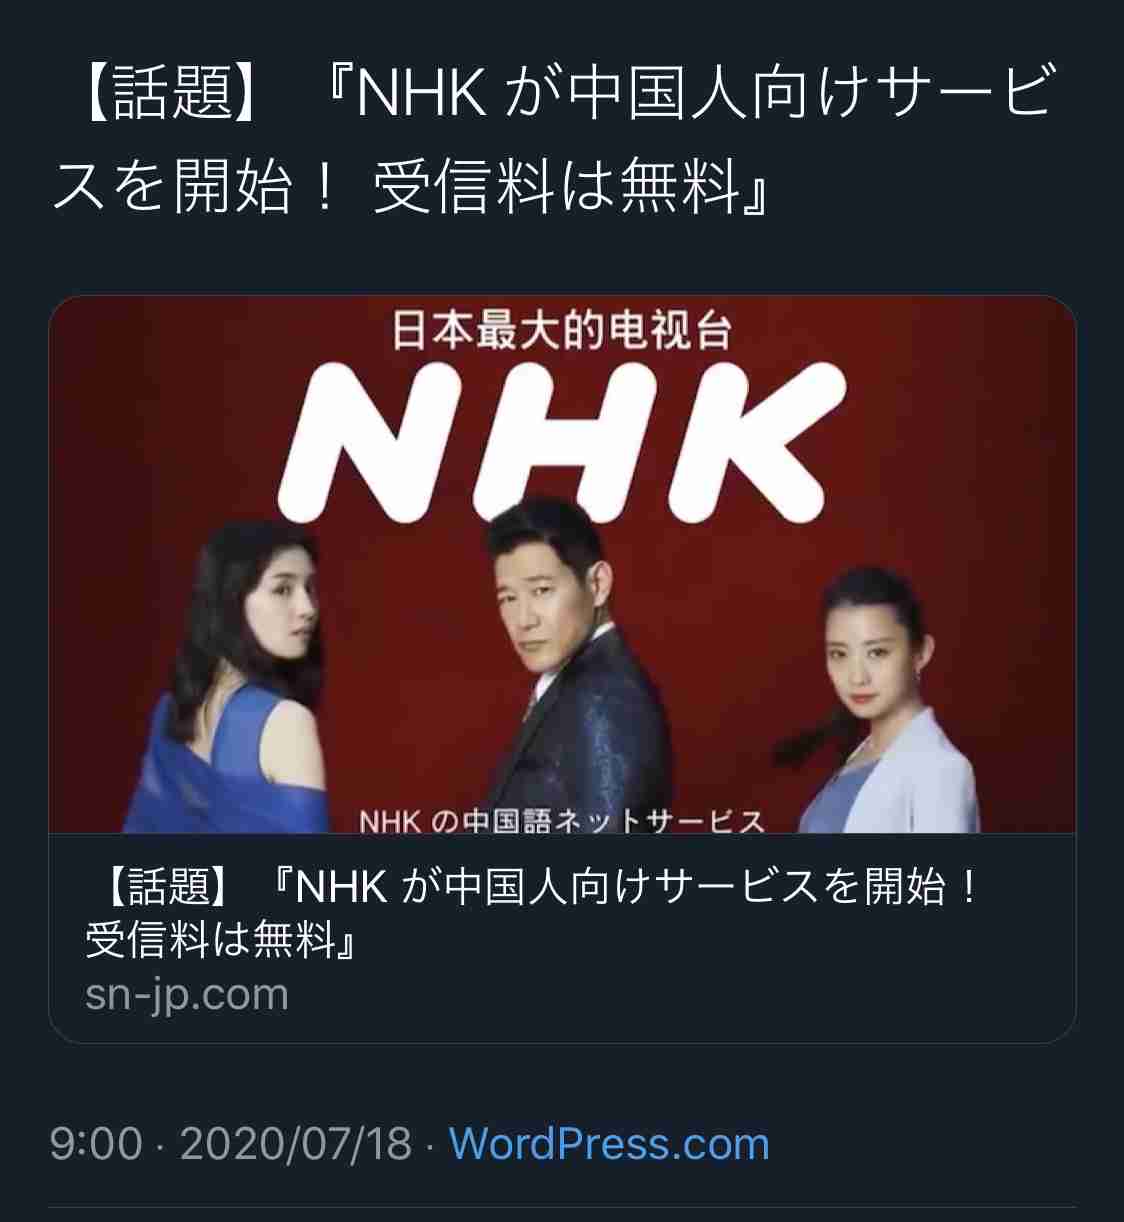1124x1222 pixels.
Task: Tap the woman in white jacket
Action: [880, 700]
